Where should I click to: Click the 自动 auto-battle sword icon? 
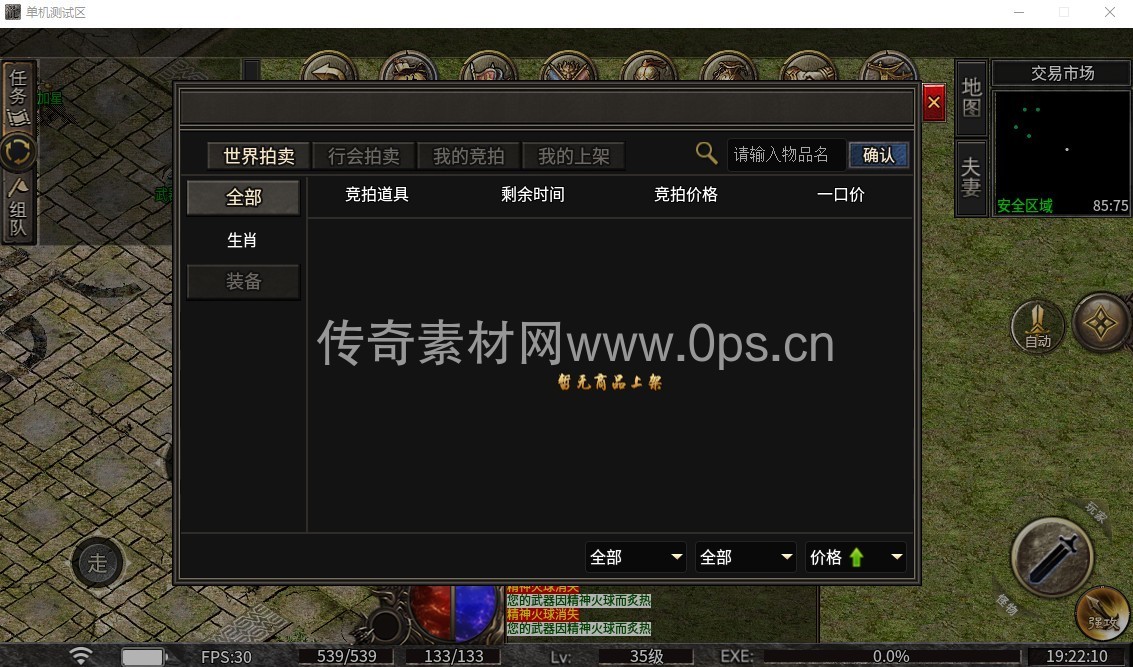pos(1038,325)
